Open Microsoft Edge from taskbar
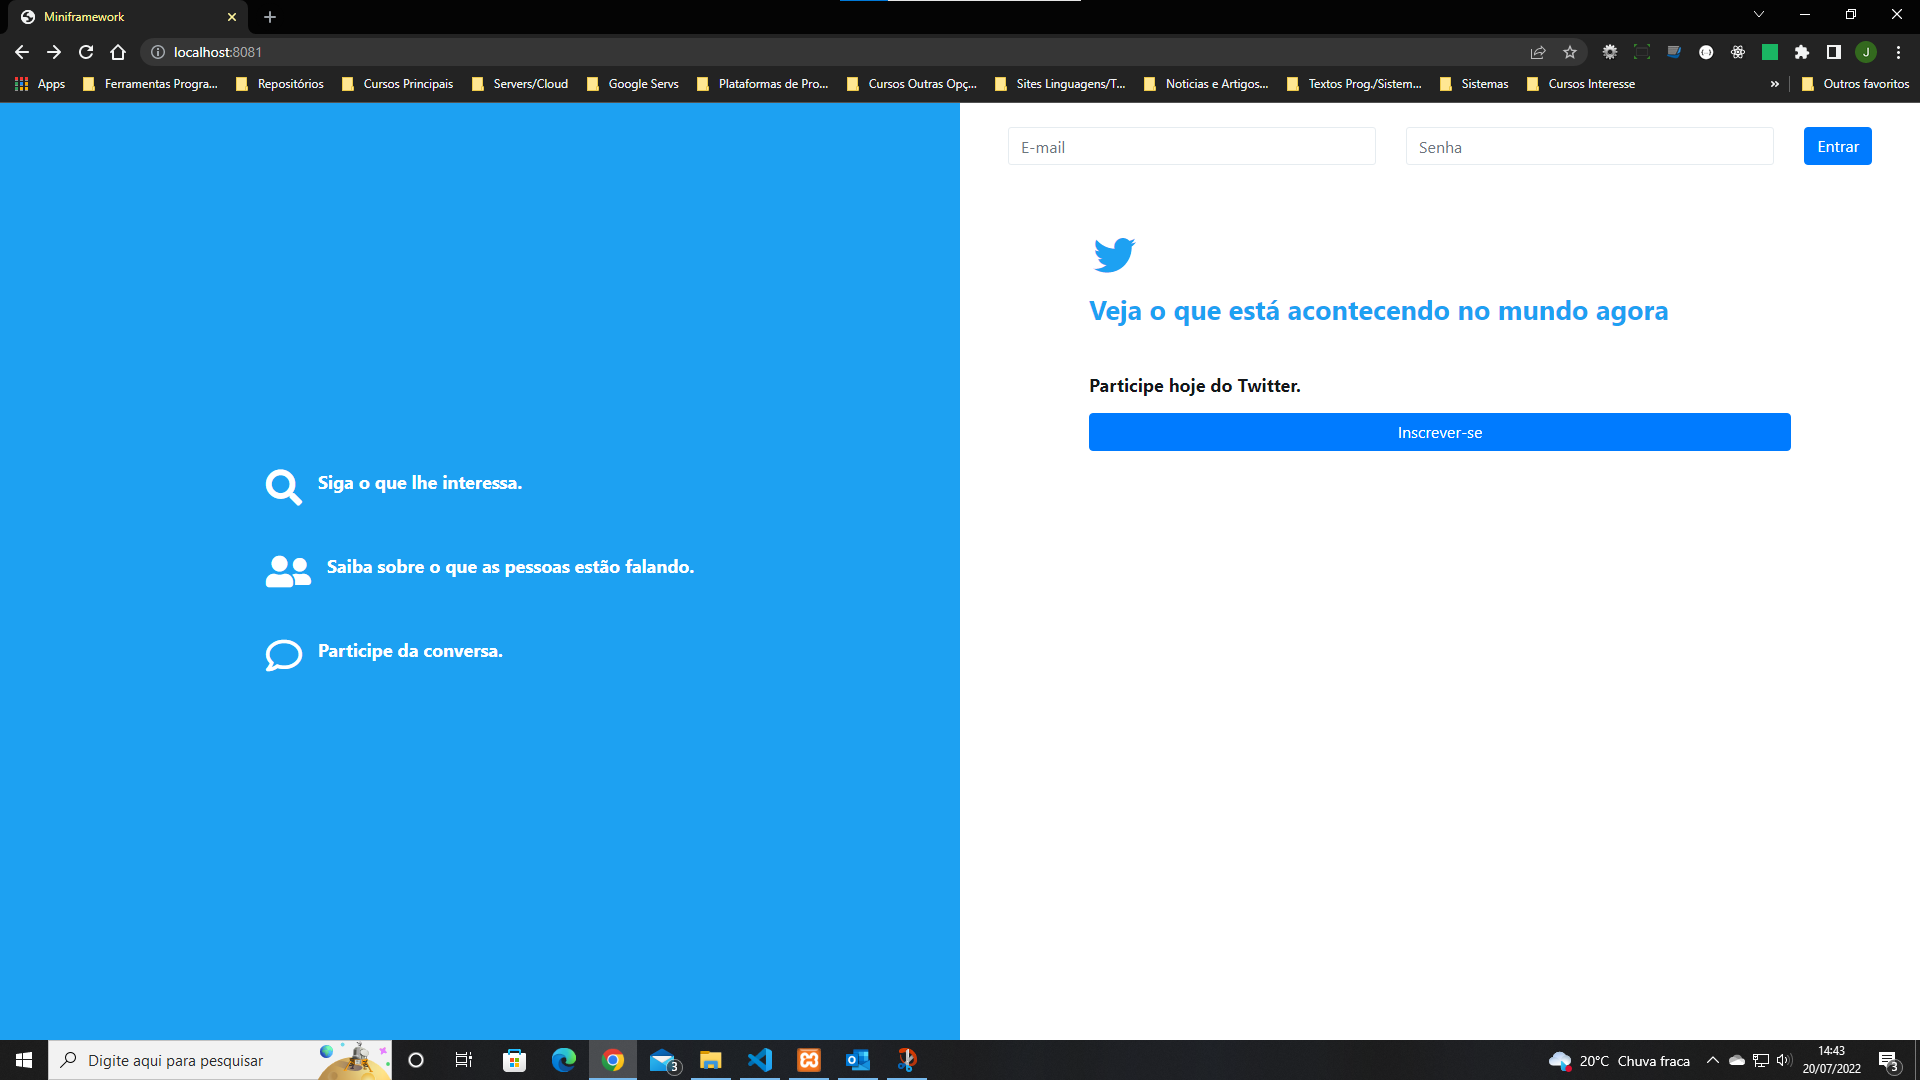 (x=564, y=1060)
